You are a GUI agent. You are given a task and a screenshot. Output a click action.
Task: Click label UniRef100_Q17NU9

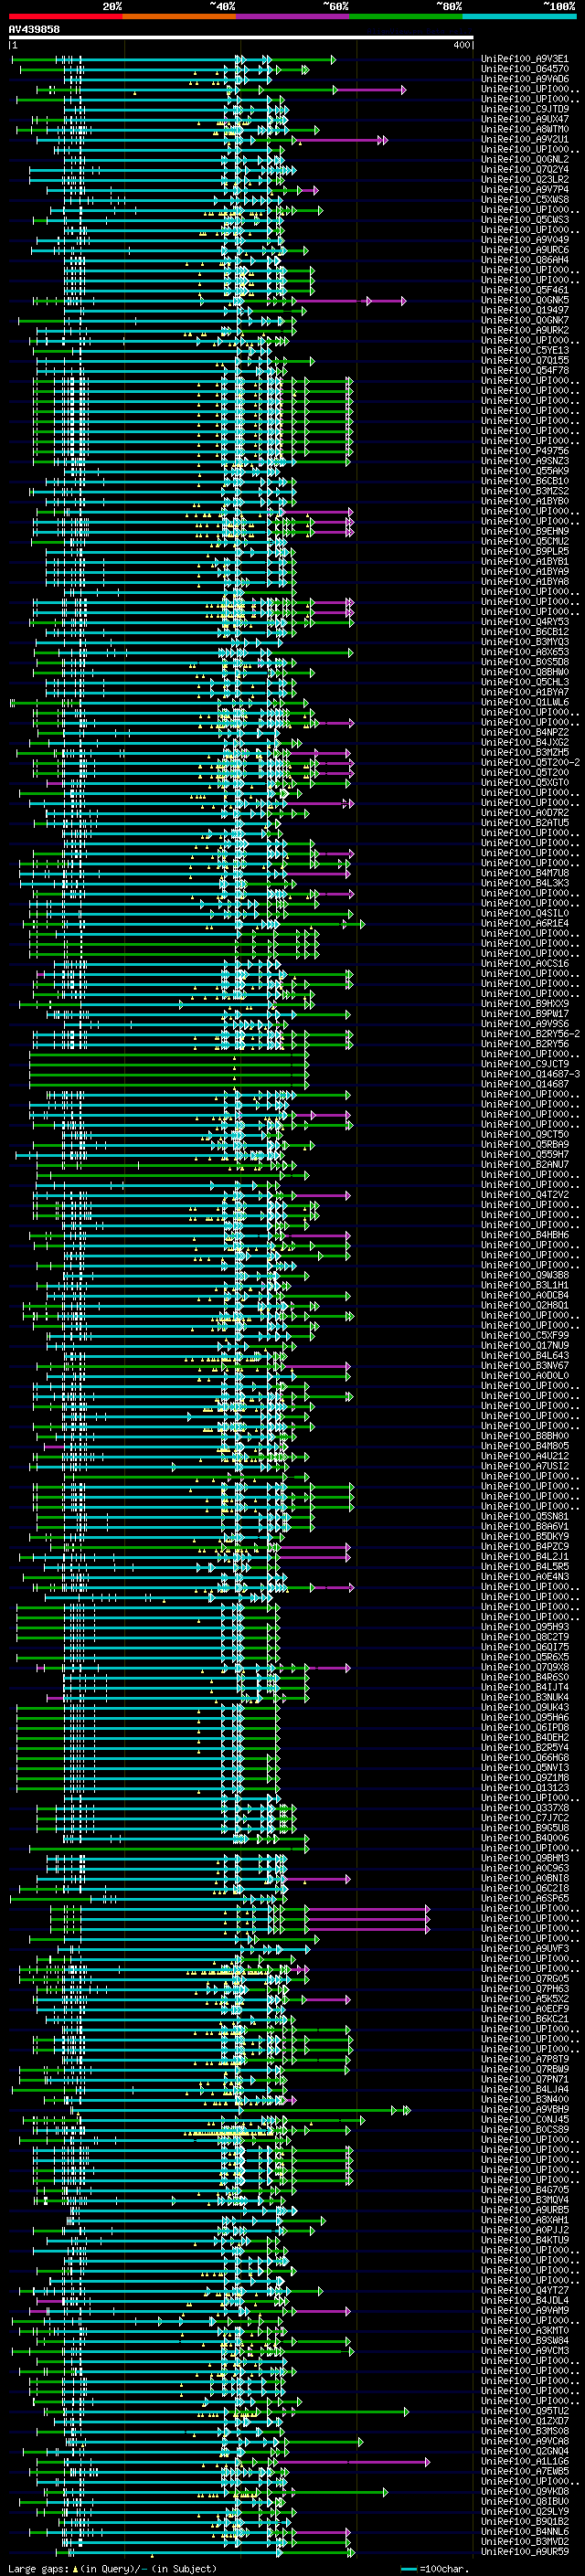point(525,1345)
